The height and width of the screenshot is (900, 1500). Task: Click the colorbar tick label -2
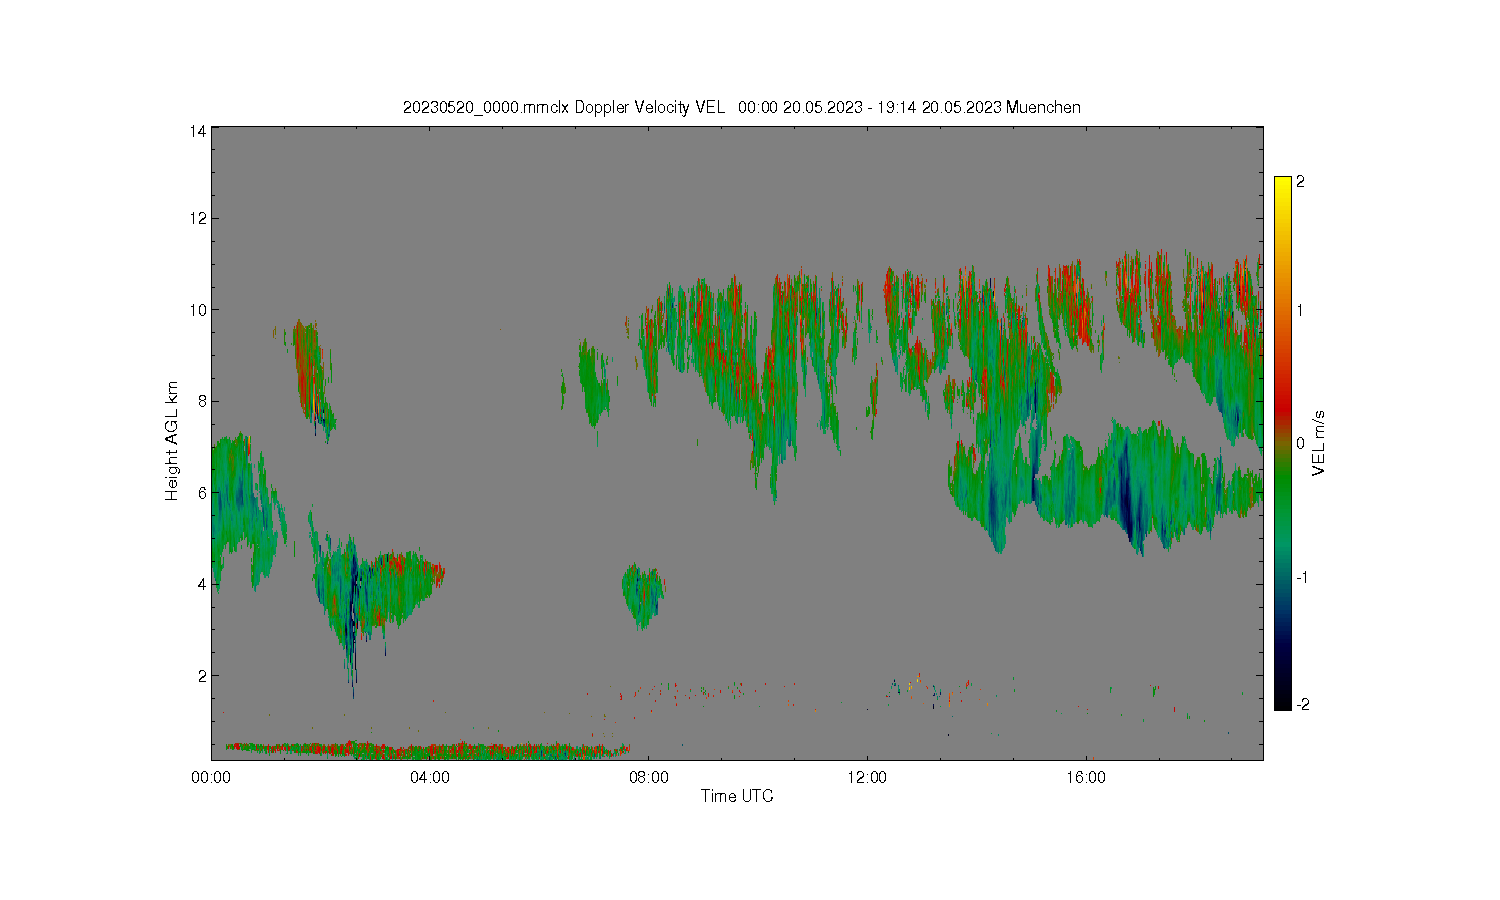tap(1303, 704)
